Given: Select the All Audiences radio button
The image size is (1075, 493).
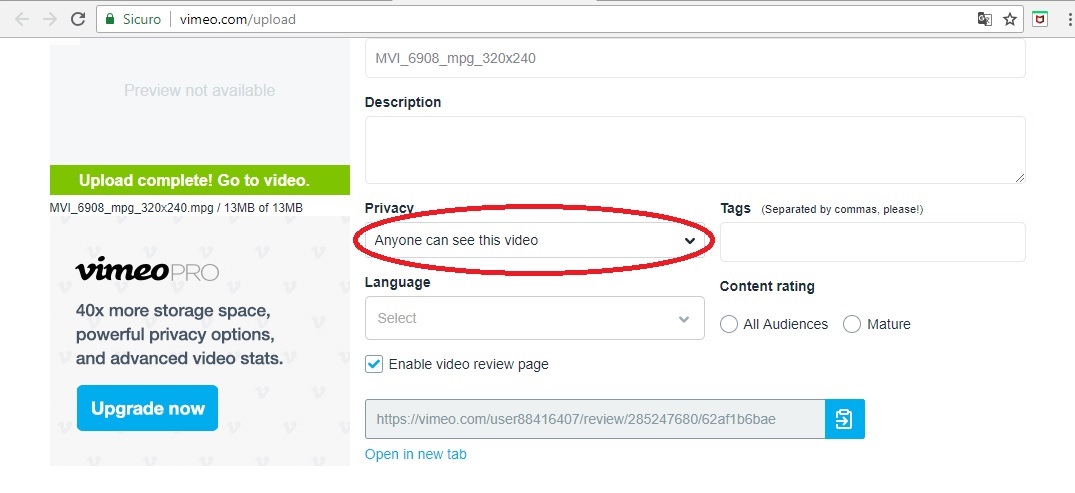Looking at the screenshot, I should [729, 324].
